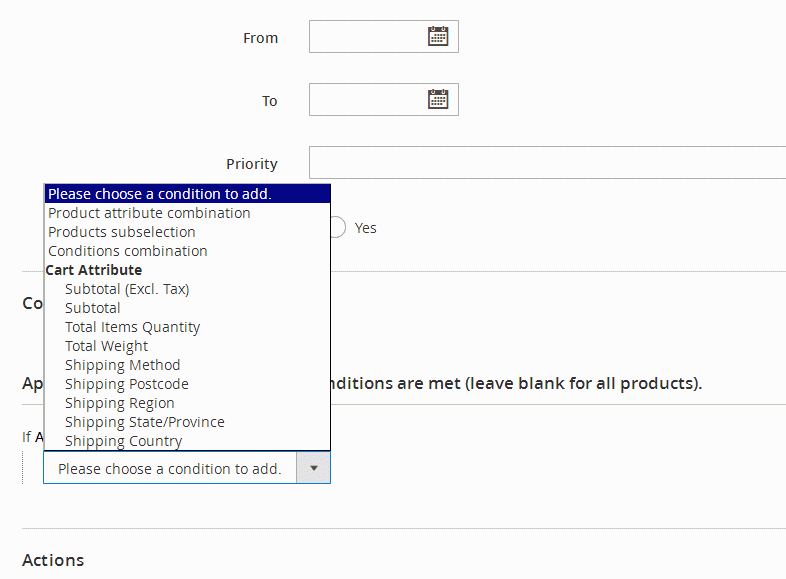This screenshot has height=579, width=786.
Task: Expand the Actions section heading
Action: [x=53, y=560]
